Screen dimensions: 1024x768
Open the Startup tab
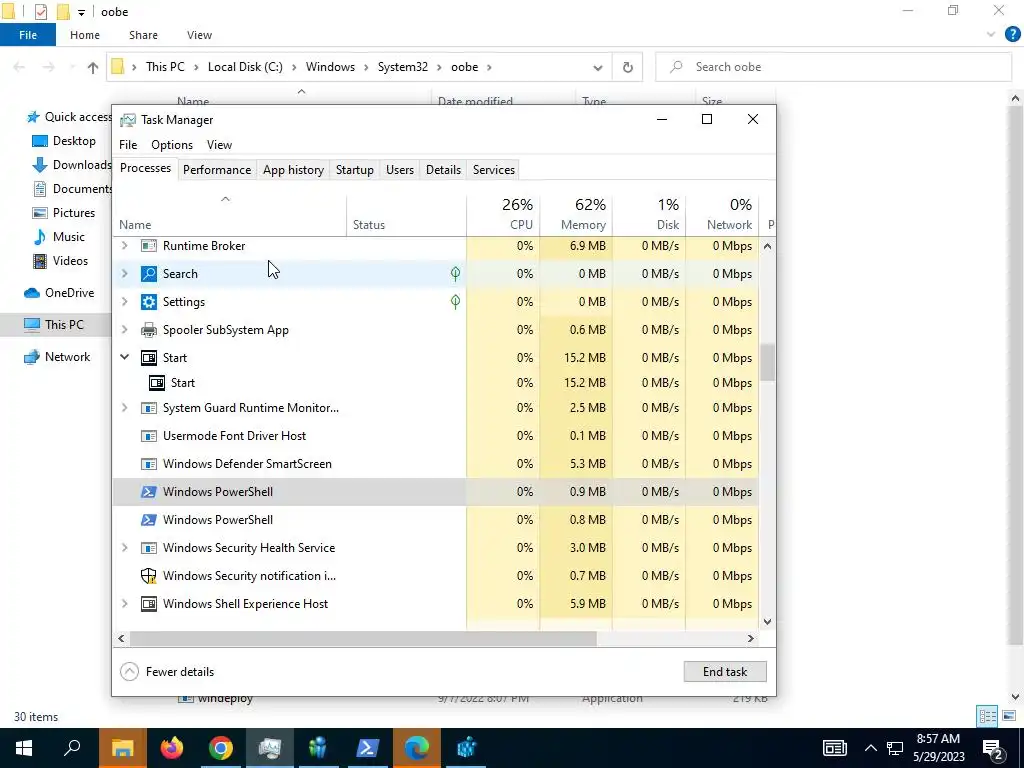[x=355, y=170]
